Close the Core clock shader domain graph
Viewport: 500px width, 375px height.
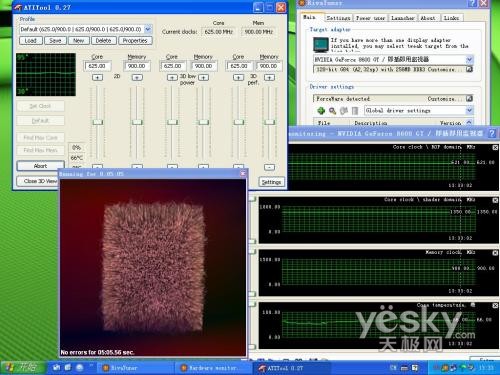[x=495, y=200]
